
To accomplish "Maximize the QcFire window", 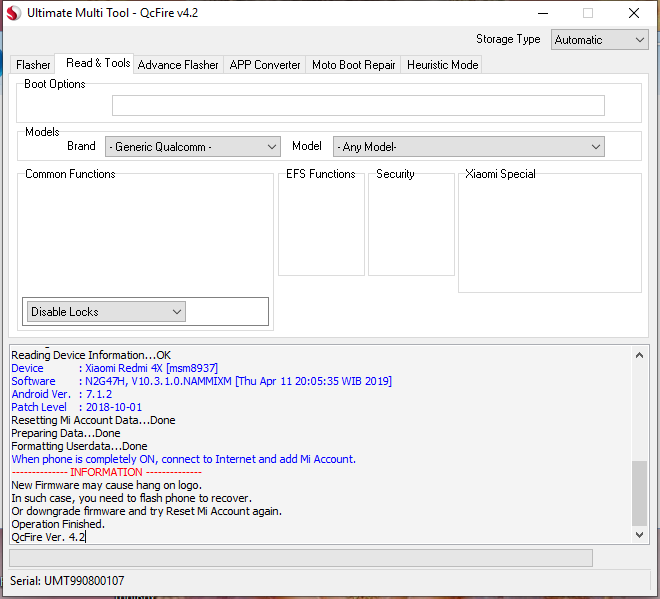I will point(588,14).
